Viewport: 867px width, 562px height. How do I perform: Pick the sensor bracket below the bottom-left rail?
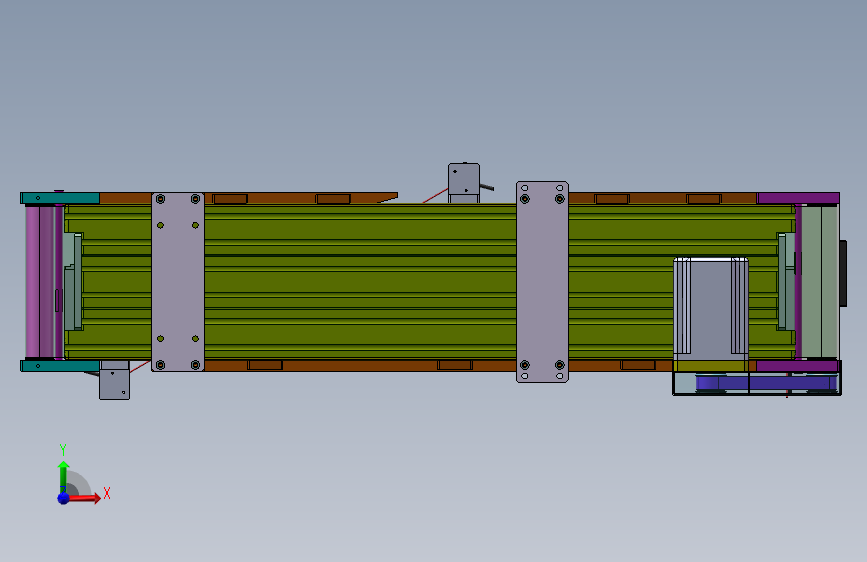(114, 380)
